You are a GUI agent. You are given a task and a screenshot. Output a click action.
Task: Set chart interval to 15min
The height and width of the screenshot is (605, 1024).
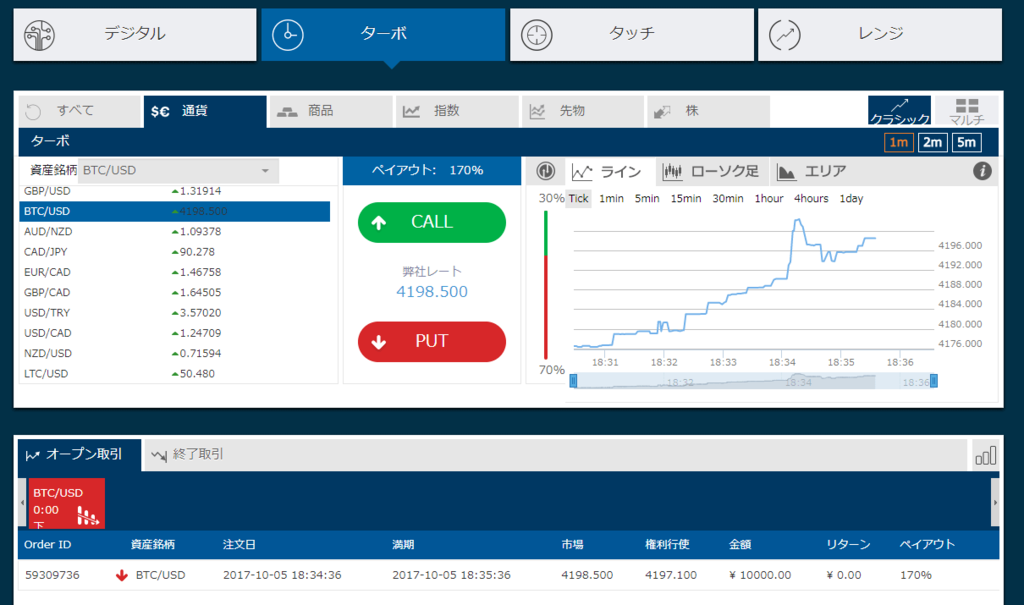[686, 199]
